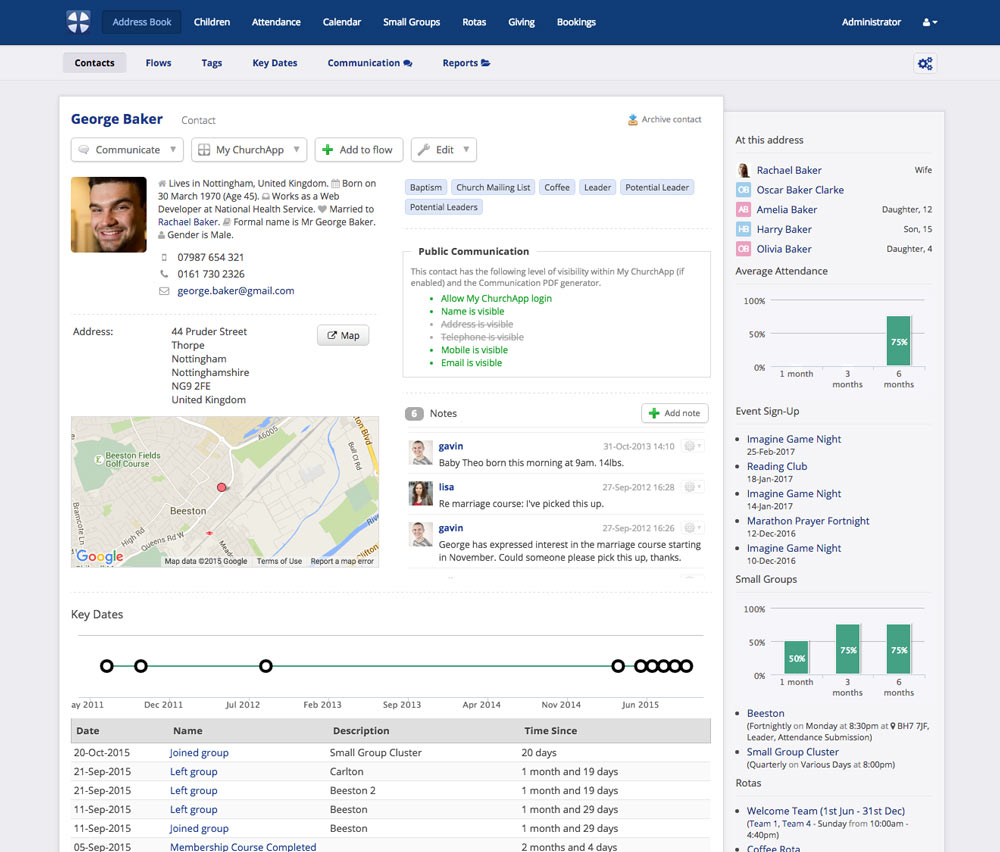Open the ChurchSuite home logo
Image resolution: width=1000 pixels, height=852 pixels.
point(77,21)
